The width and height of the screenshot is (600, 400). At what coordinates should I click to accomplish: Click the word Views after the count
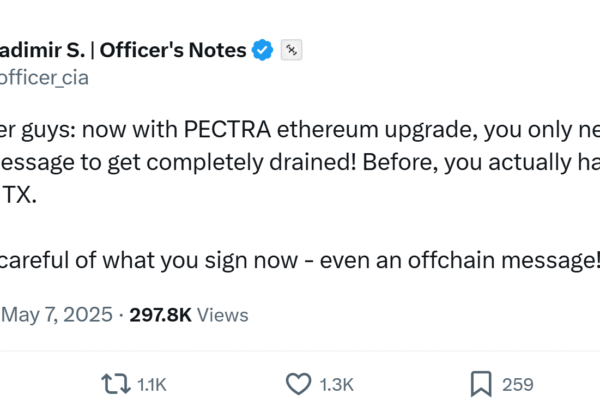point(223,315)
